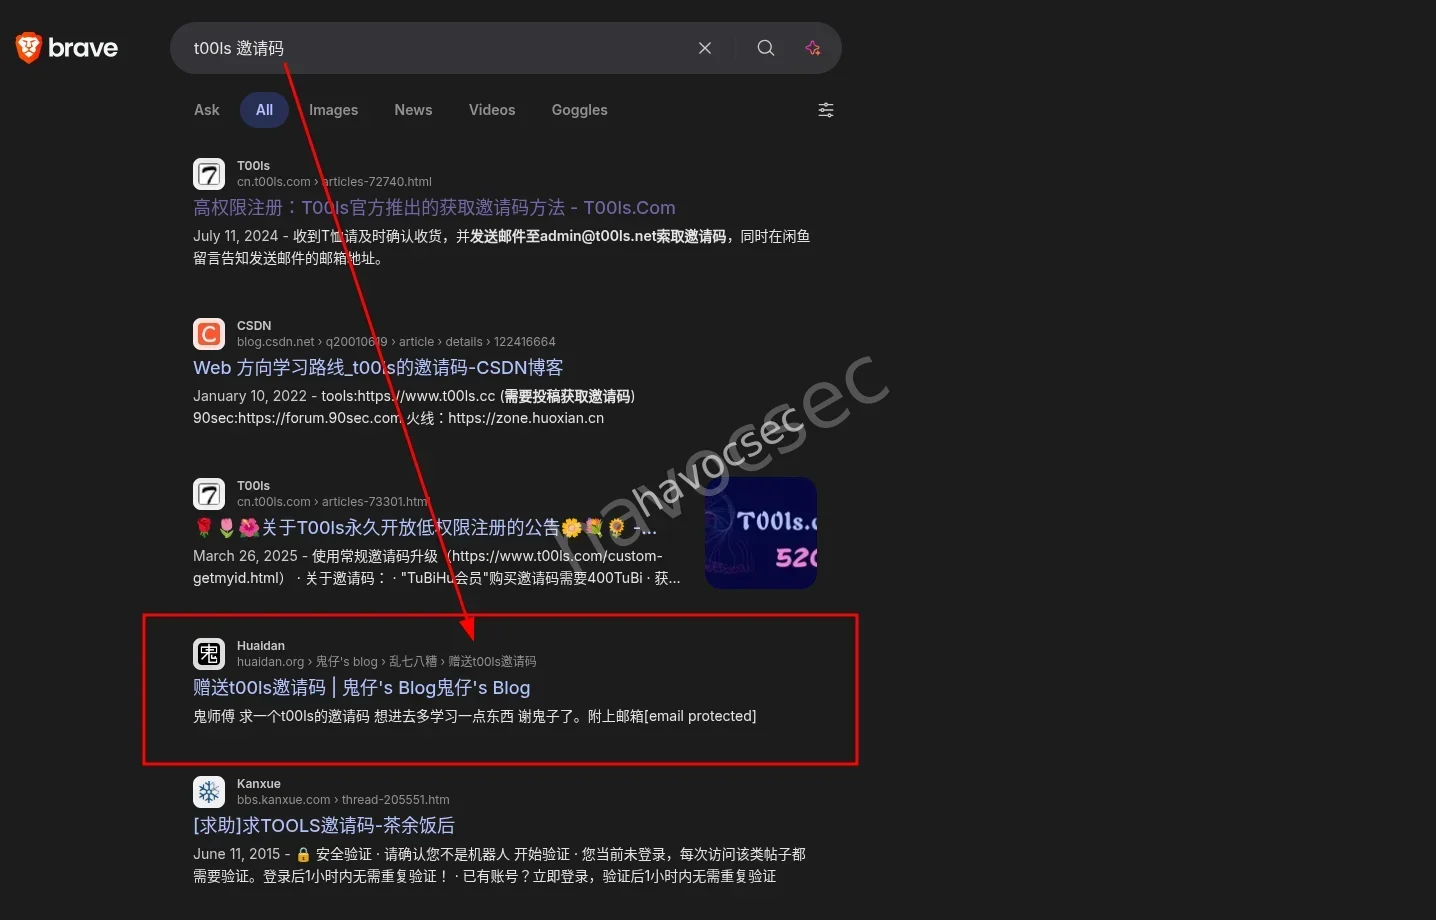Click the Huaidan ghost favicon

coord(208,653)
